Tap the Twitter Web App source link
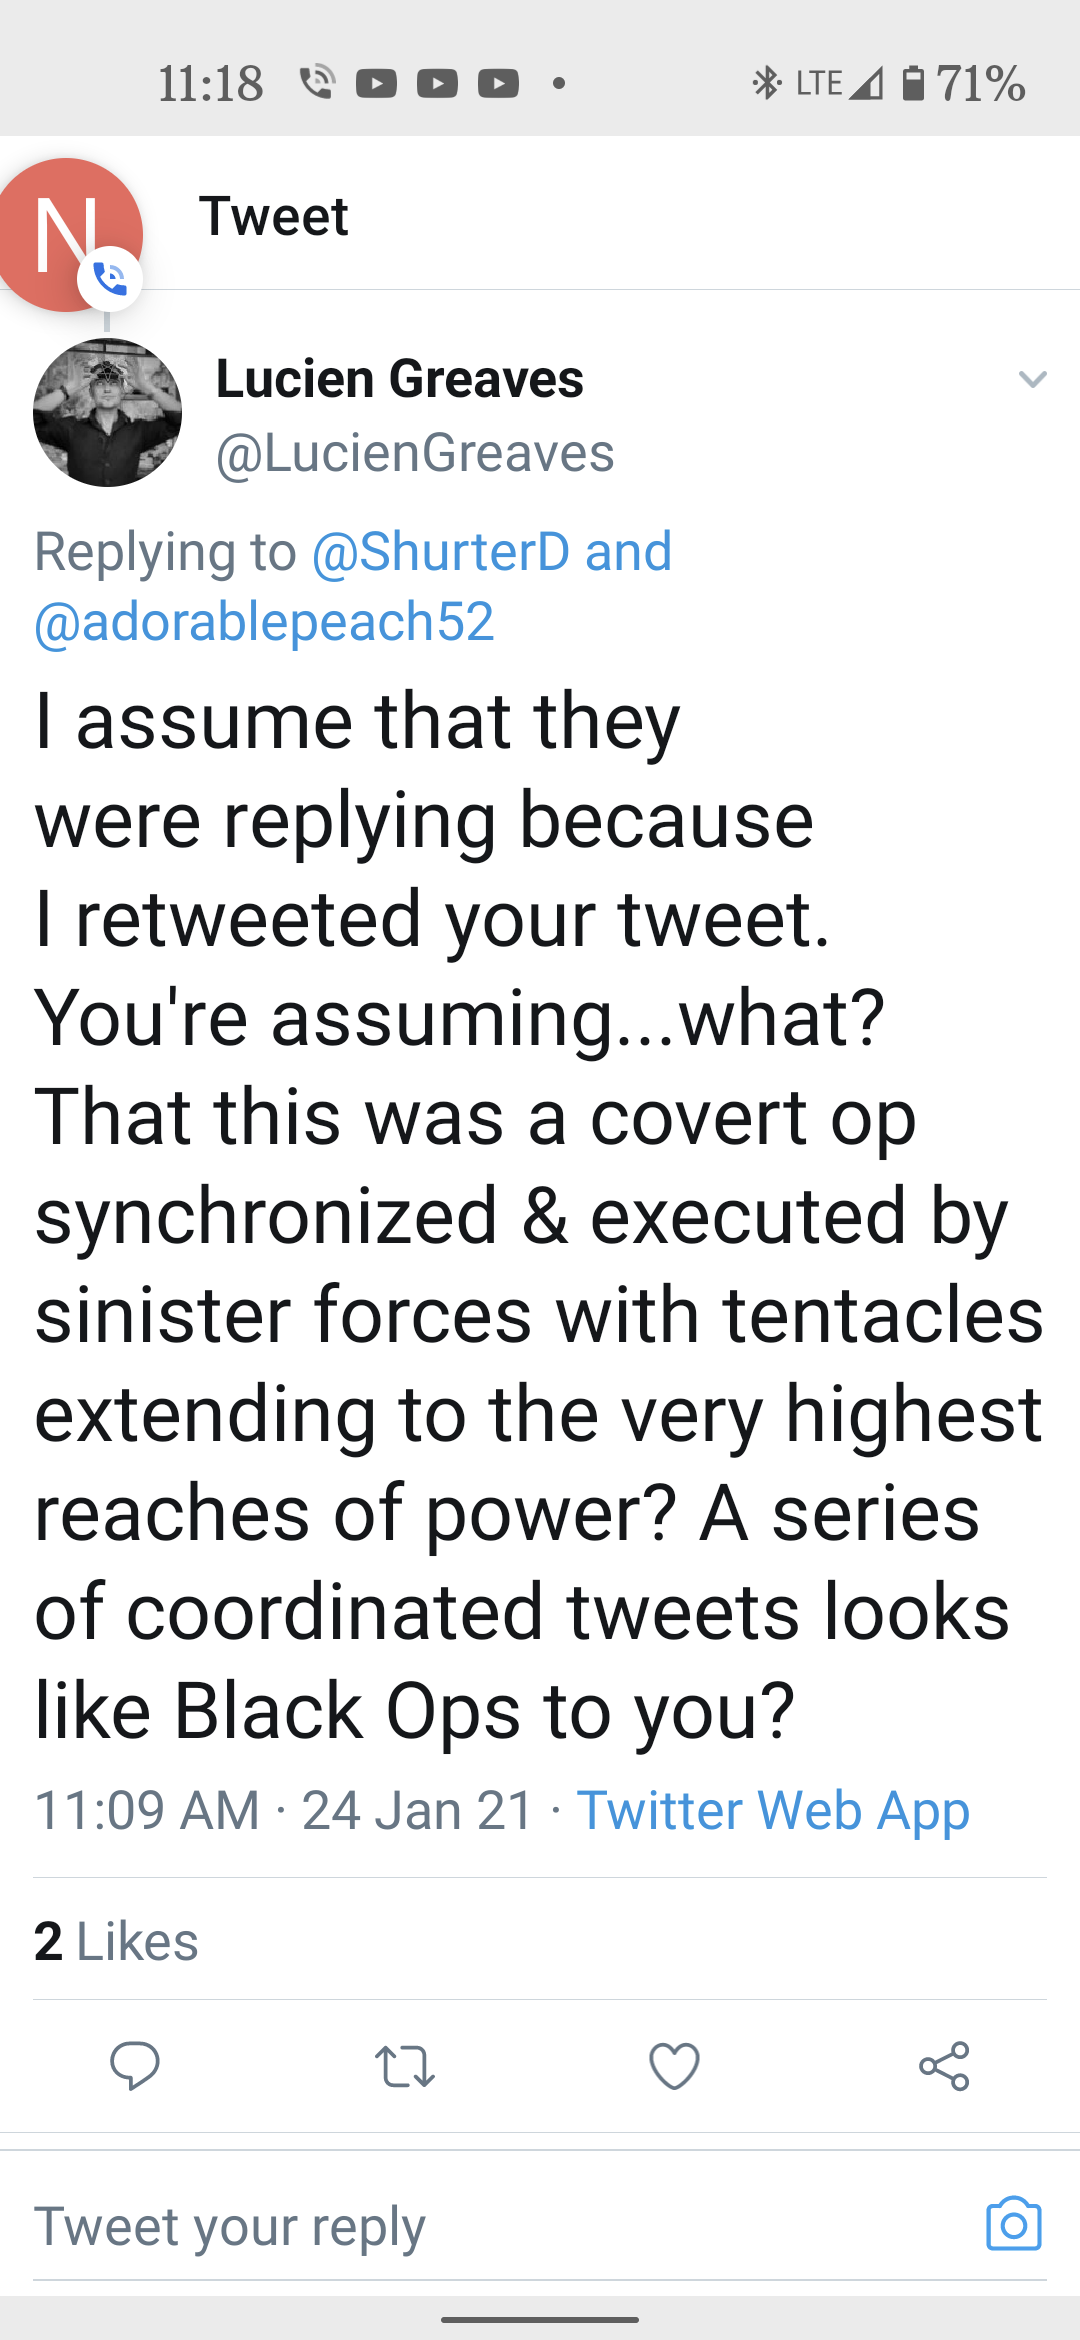Screen dimensions: 1080x2340 (773, 1811)
